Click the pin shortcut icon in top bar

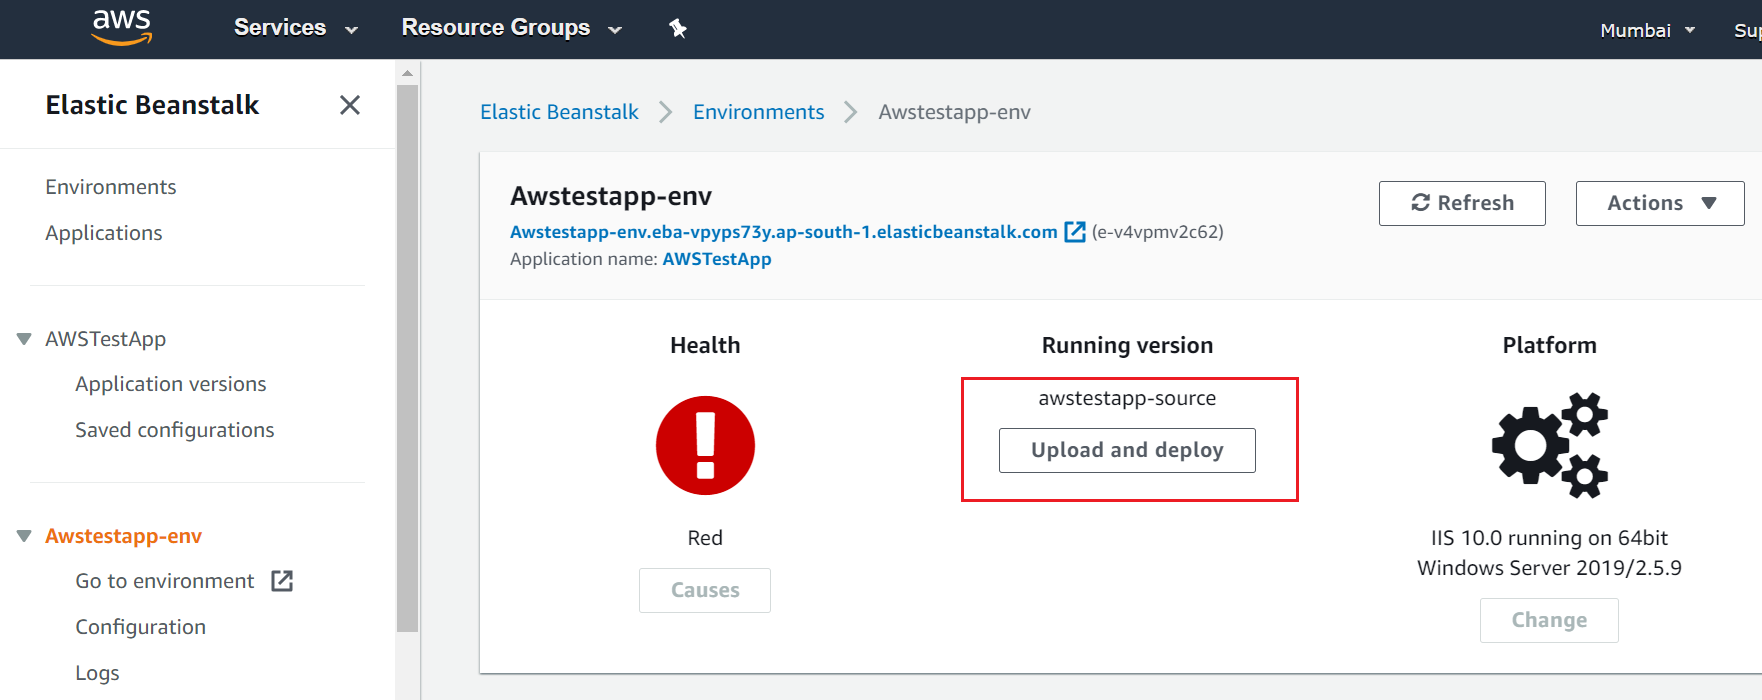[x=678, y=28]
